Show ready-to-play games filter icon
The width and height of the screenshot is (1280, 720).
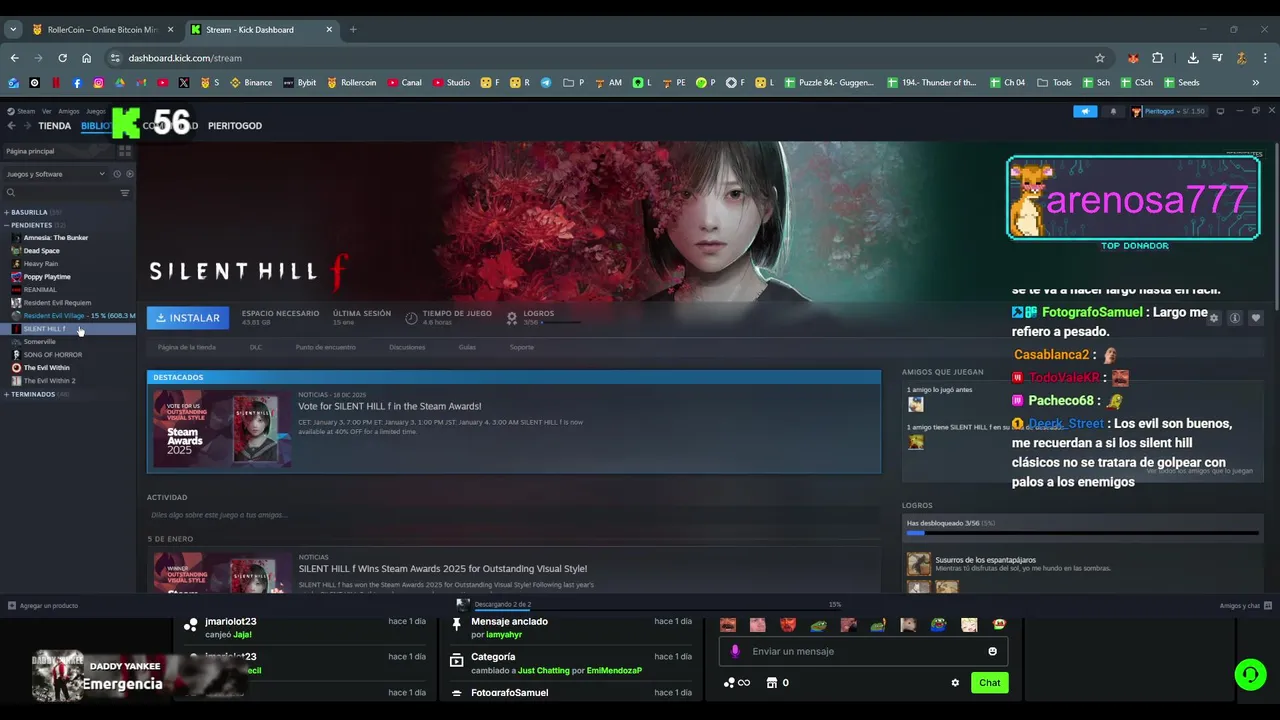coord(130,174)
